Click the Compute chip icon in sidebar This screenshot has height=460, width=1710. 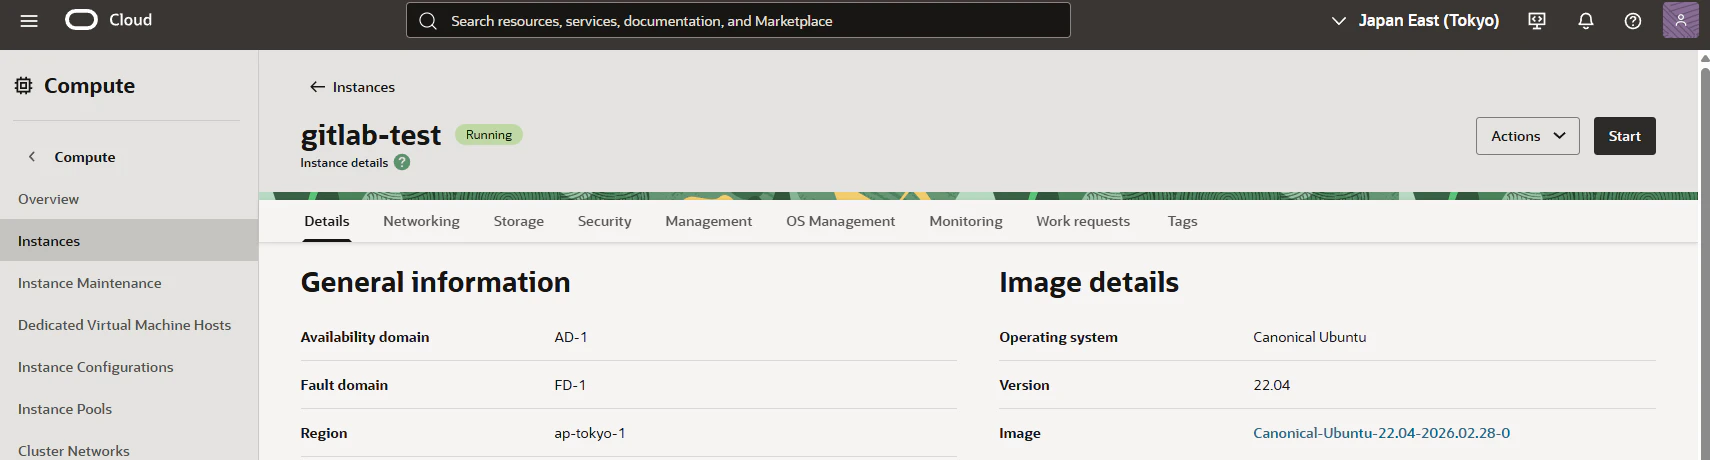pyautogui.click(x=24, y=86)
